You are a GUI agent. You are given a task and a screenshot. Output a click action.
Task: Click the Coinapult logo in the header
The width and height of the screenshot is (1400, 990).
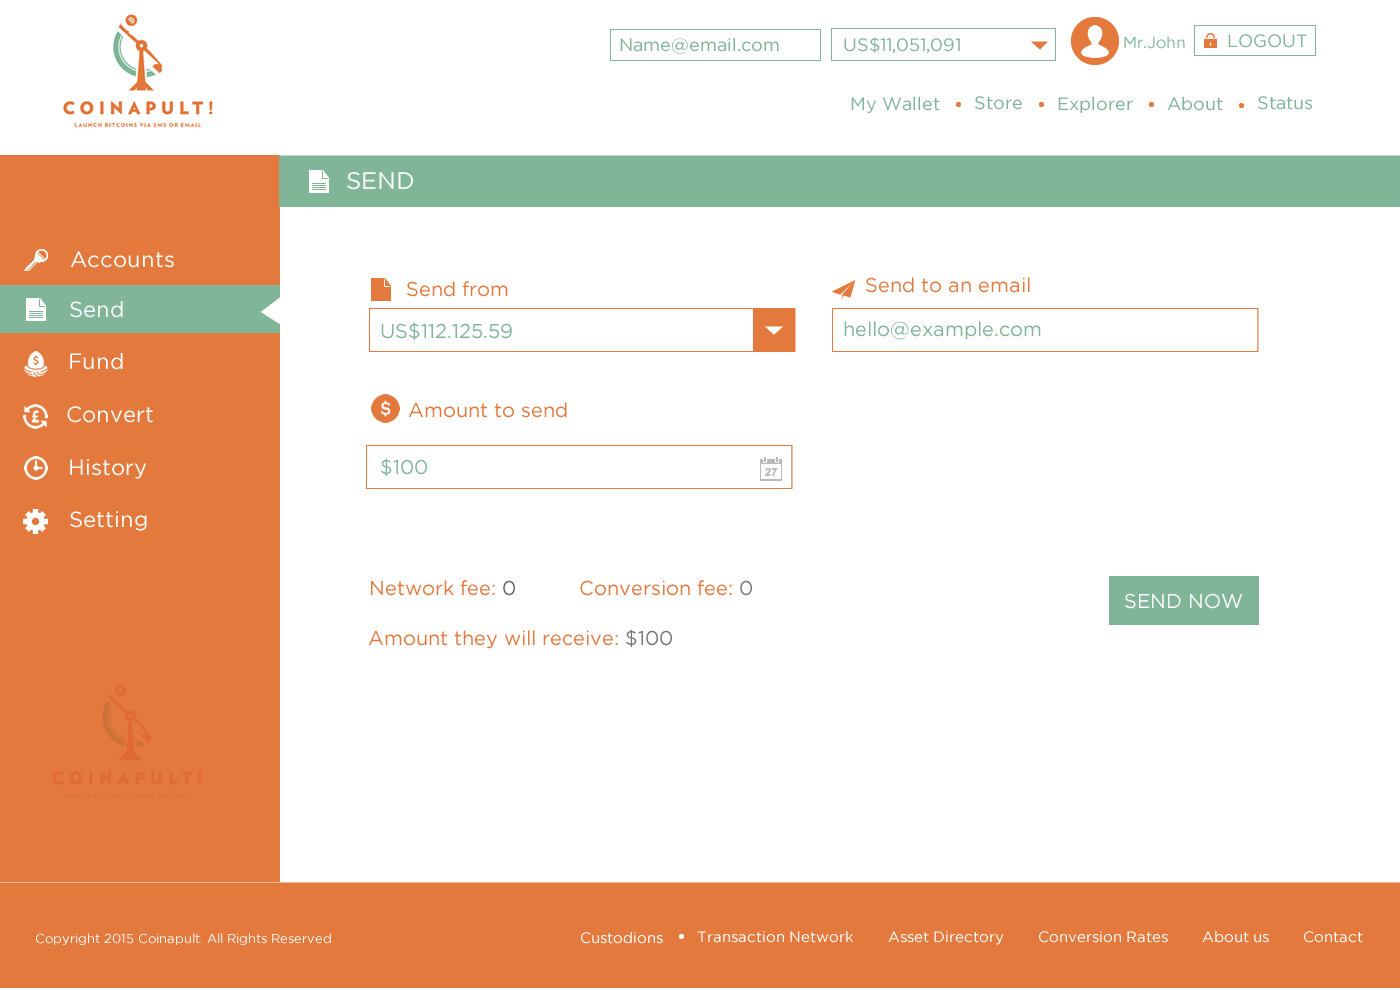[x=138, y=71]
